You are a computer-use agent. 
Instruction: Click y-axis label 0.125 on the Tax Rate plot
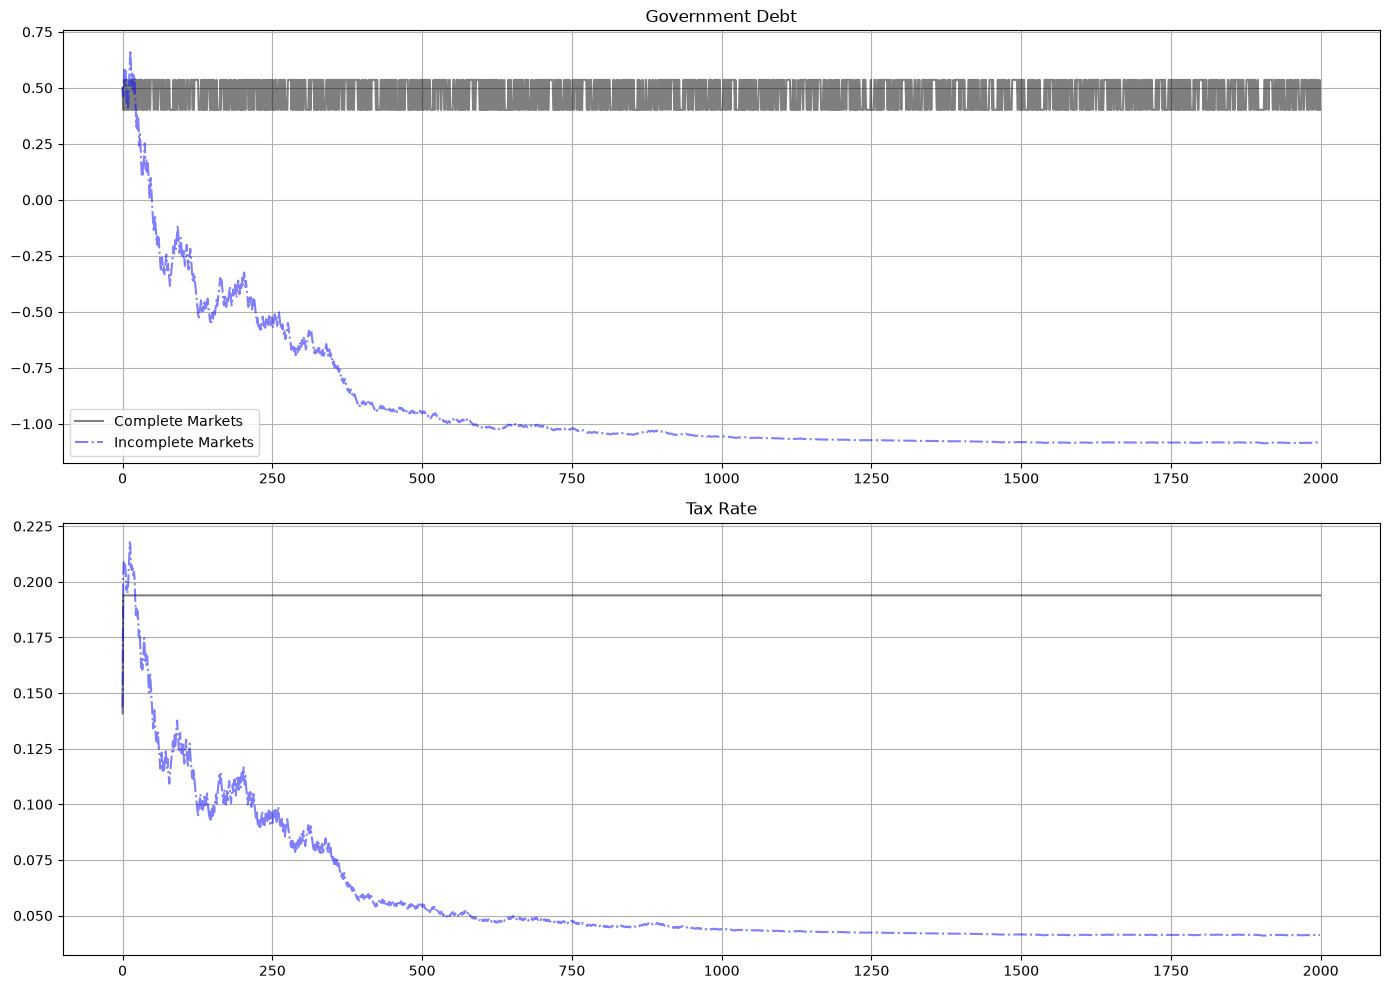click(x=33, y=749)
